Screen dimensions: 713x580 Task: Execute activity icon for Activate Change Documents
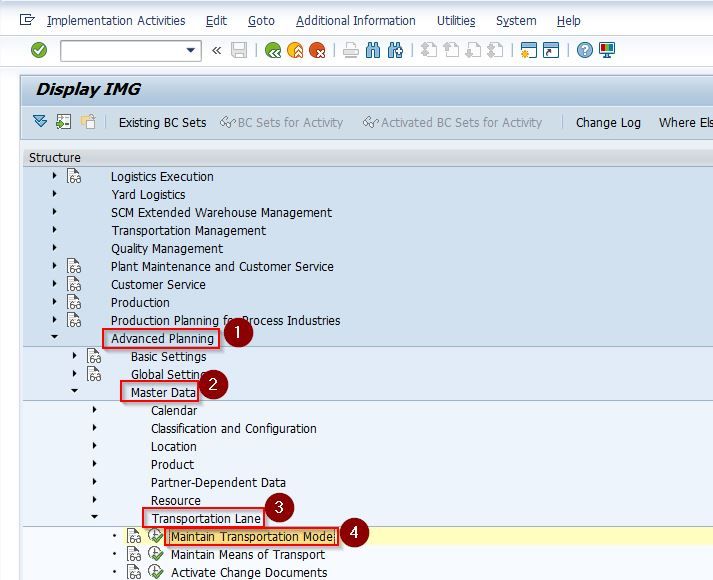(x=156, y=571)
